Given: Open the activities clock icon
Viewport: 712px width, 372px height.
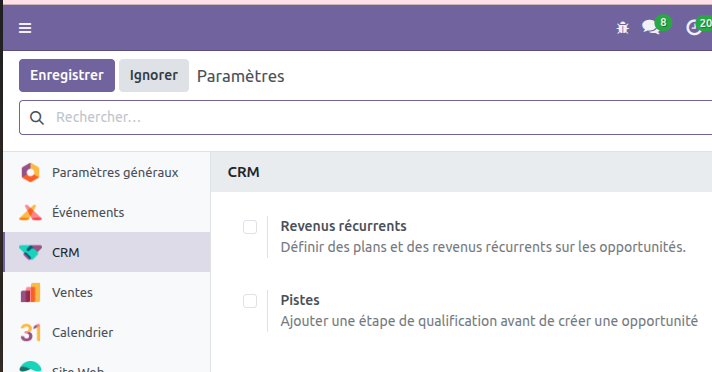Looking at the screenshot, I should (x=694, y=28).
